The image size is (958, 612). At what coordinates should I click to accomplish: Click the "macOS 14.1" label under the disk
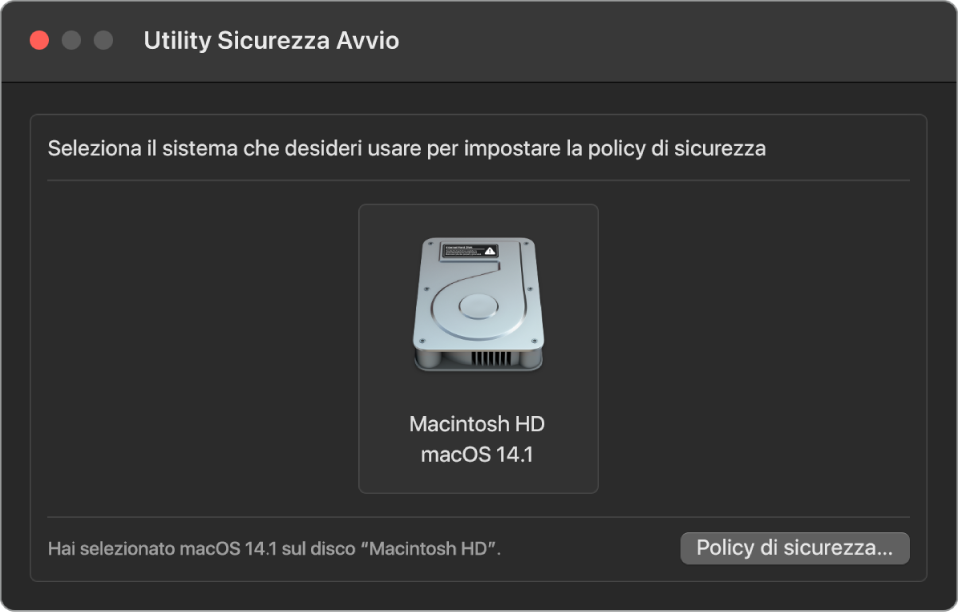click(x=477, y=454)
